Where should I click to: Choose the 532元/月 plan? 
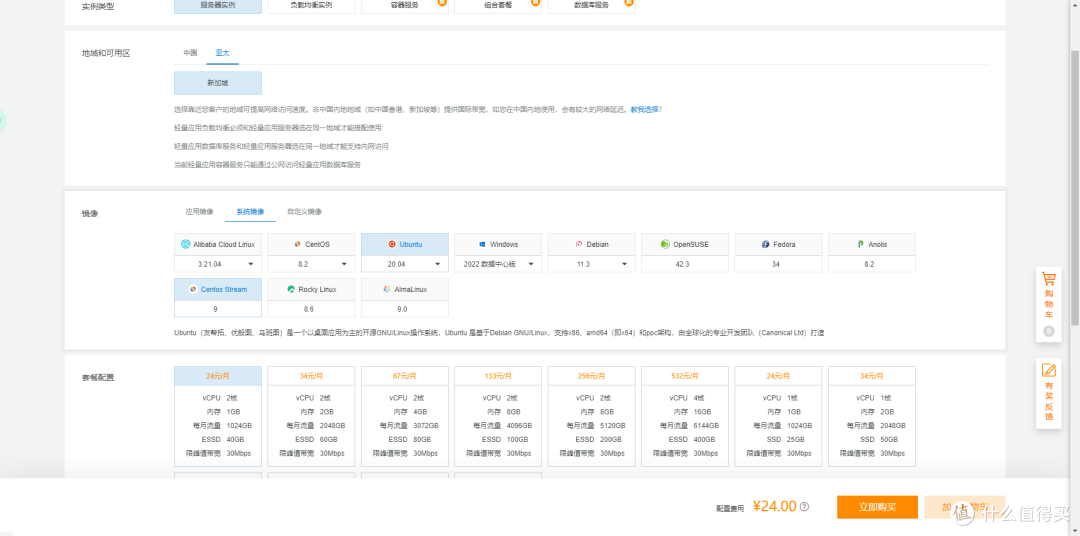click(685, 416)
